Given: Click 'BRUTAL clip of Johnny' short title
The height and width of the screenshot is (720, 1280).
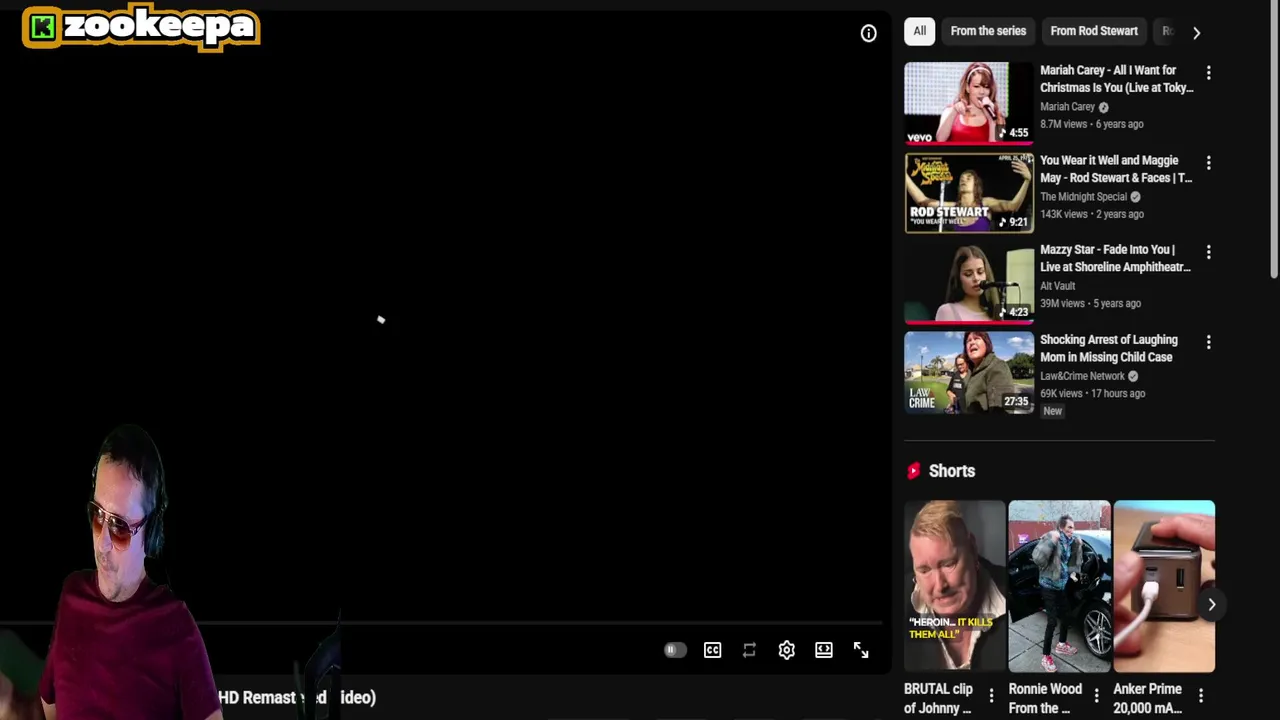Looking at the screenshot, I should (x=938, y=698).
